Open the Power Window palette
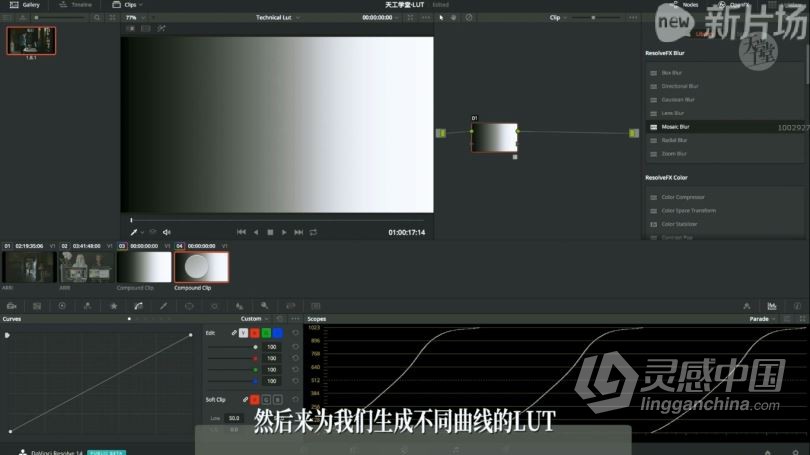Screen dimensions: 810x455 189,306
